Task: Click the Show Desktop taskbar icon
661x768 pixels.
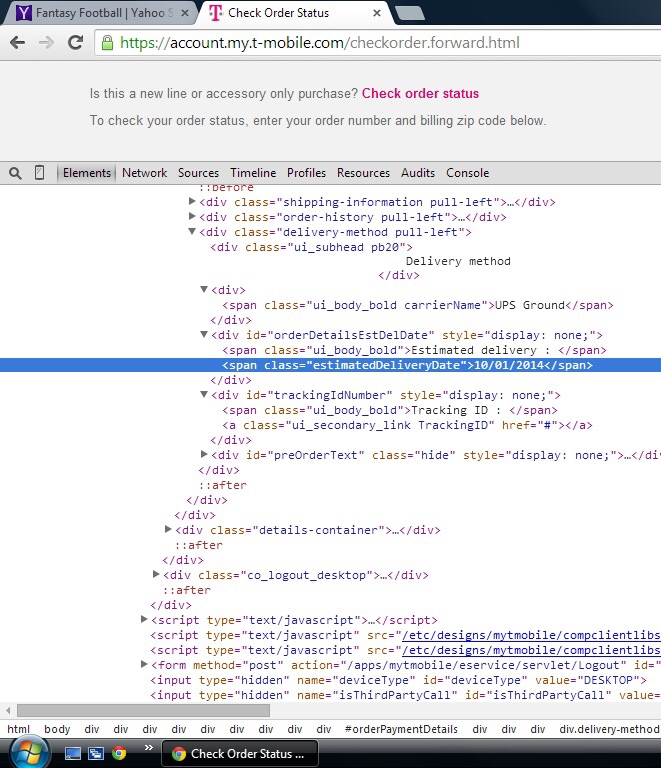Action: [73, 753]
